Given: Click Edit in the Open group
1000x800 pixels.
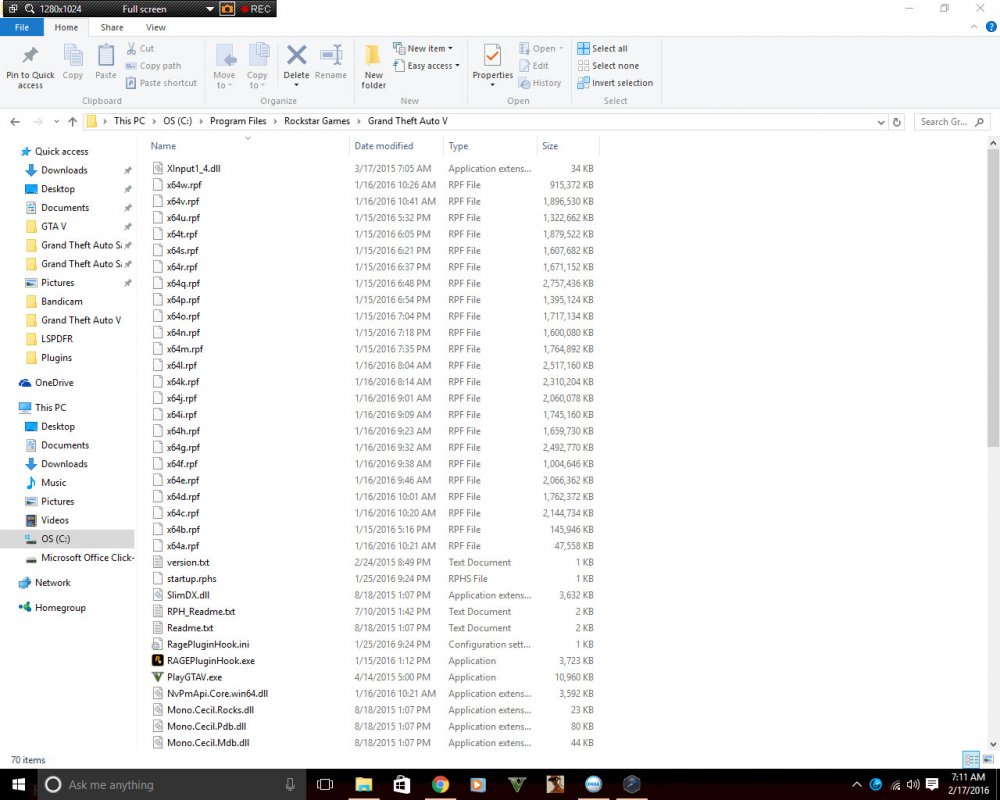Looking at the screenshot, I should 534,66.
